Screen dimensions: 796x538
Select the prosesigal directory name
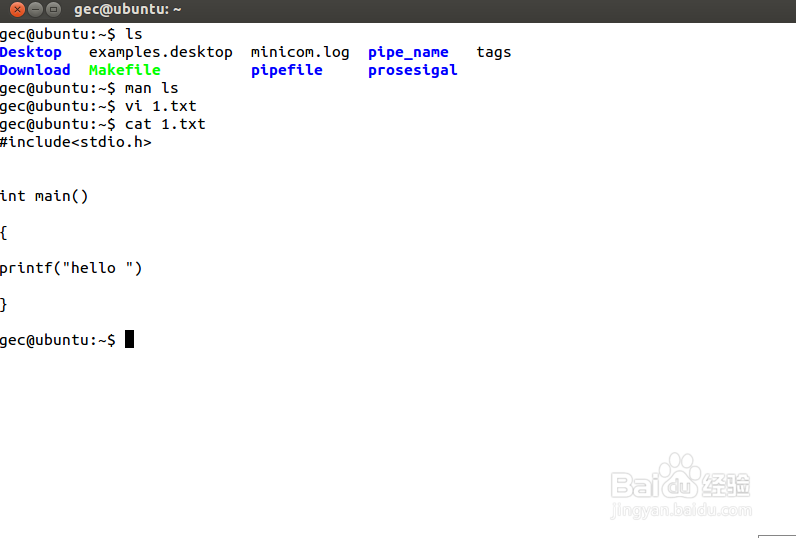point(412,70)
